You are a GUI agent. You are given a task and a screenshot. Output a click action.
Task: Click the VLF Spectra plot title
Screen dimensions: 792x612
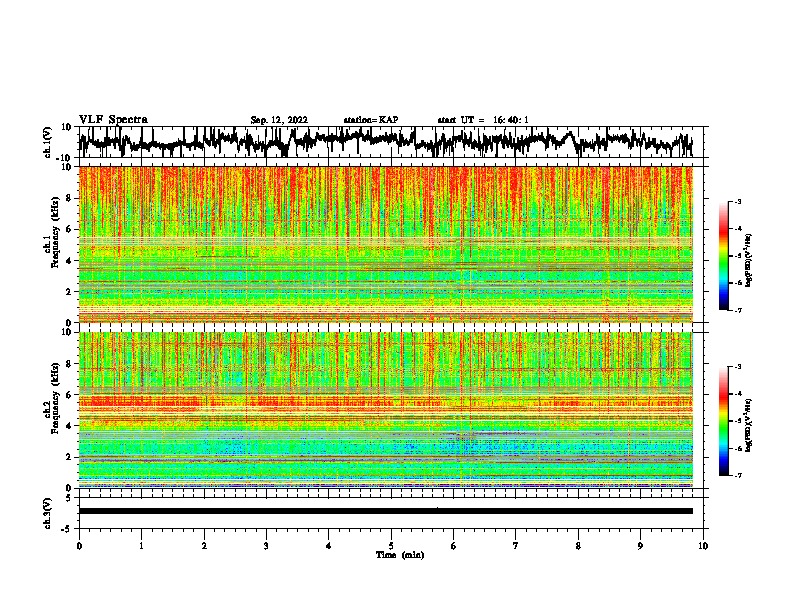pos(113,120)
